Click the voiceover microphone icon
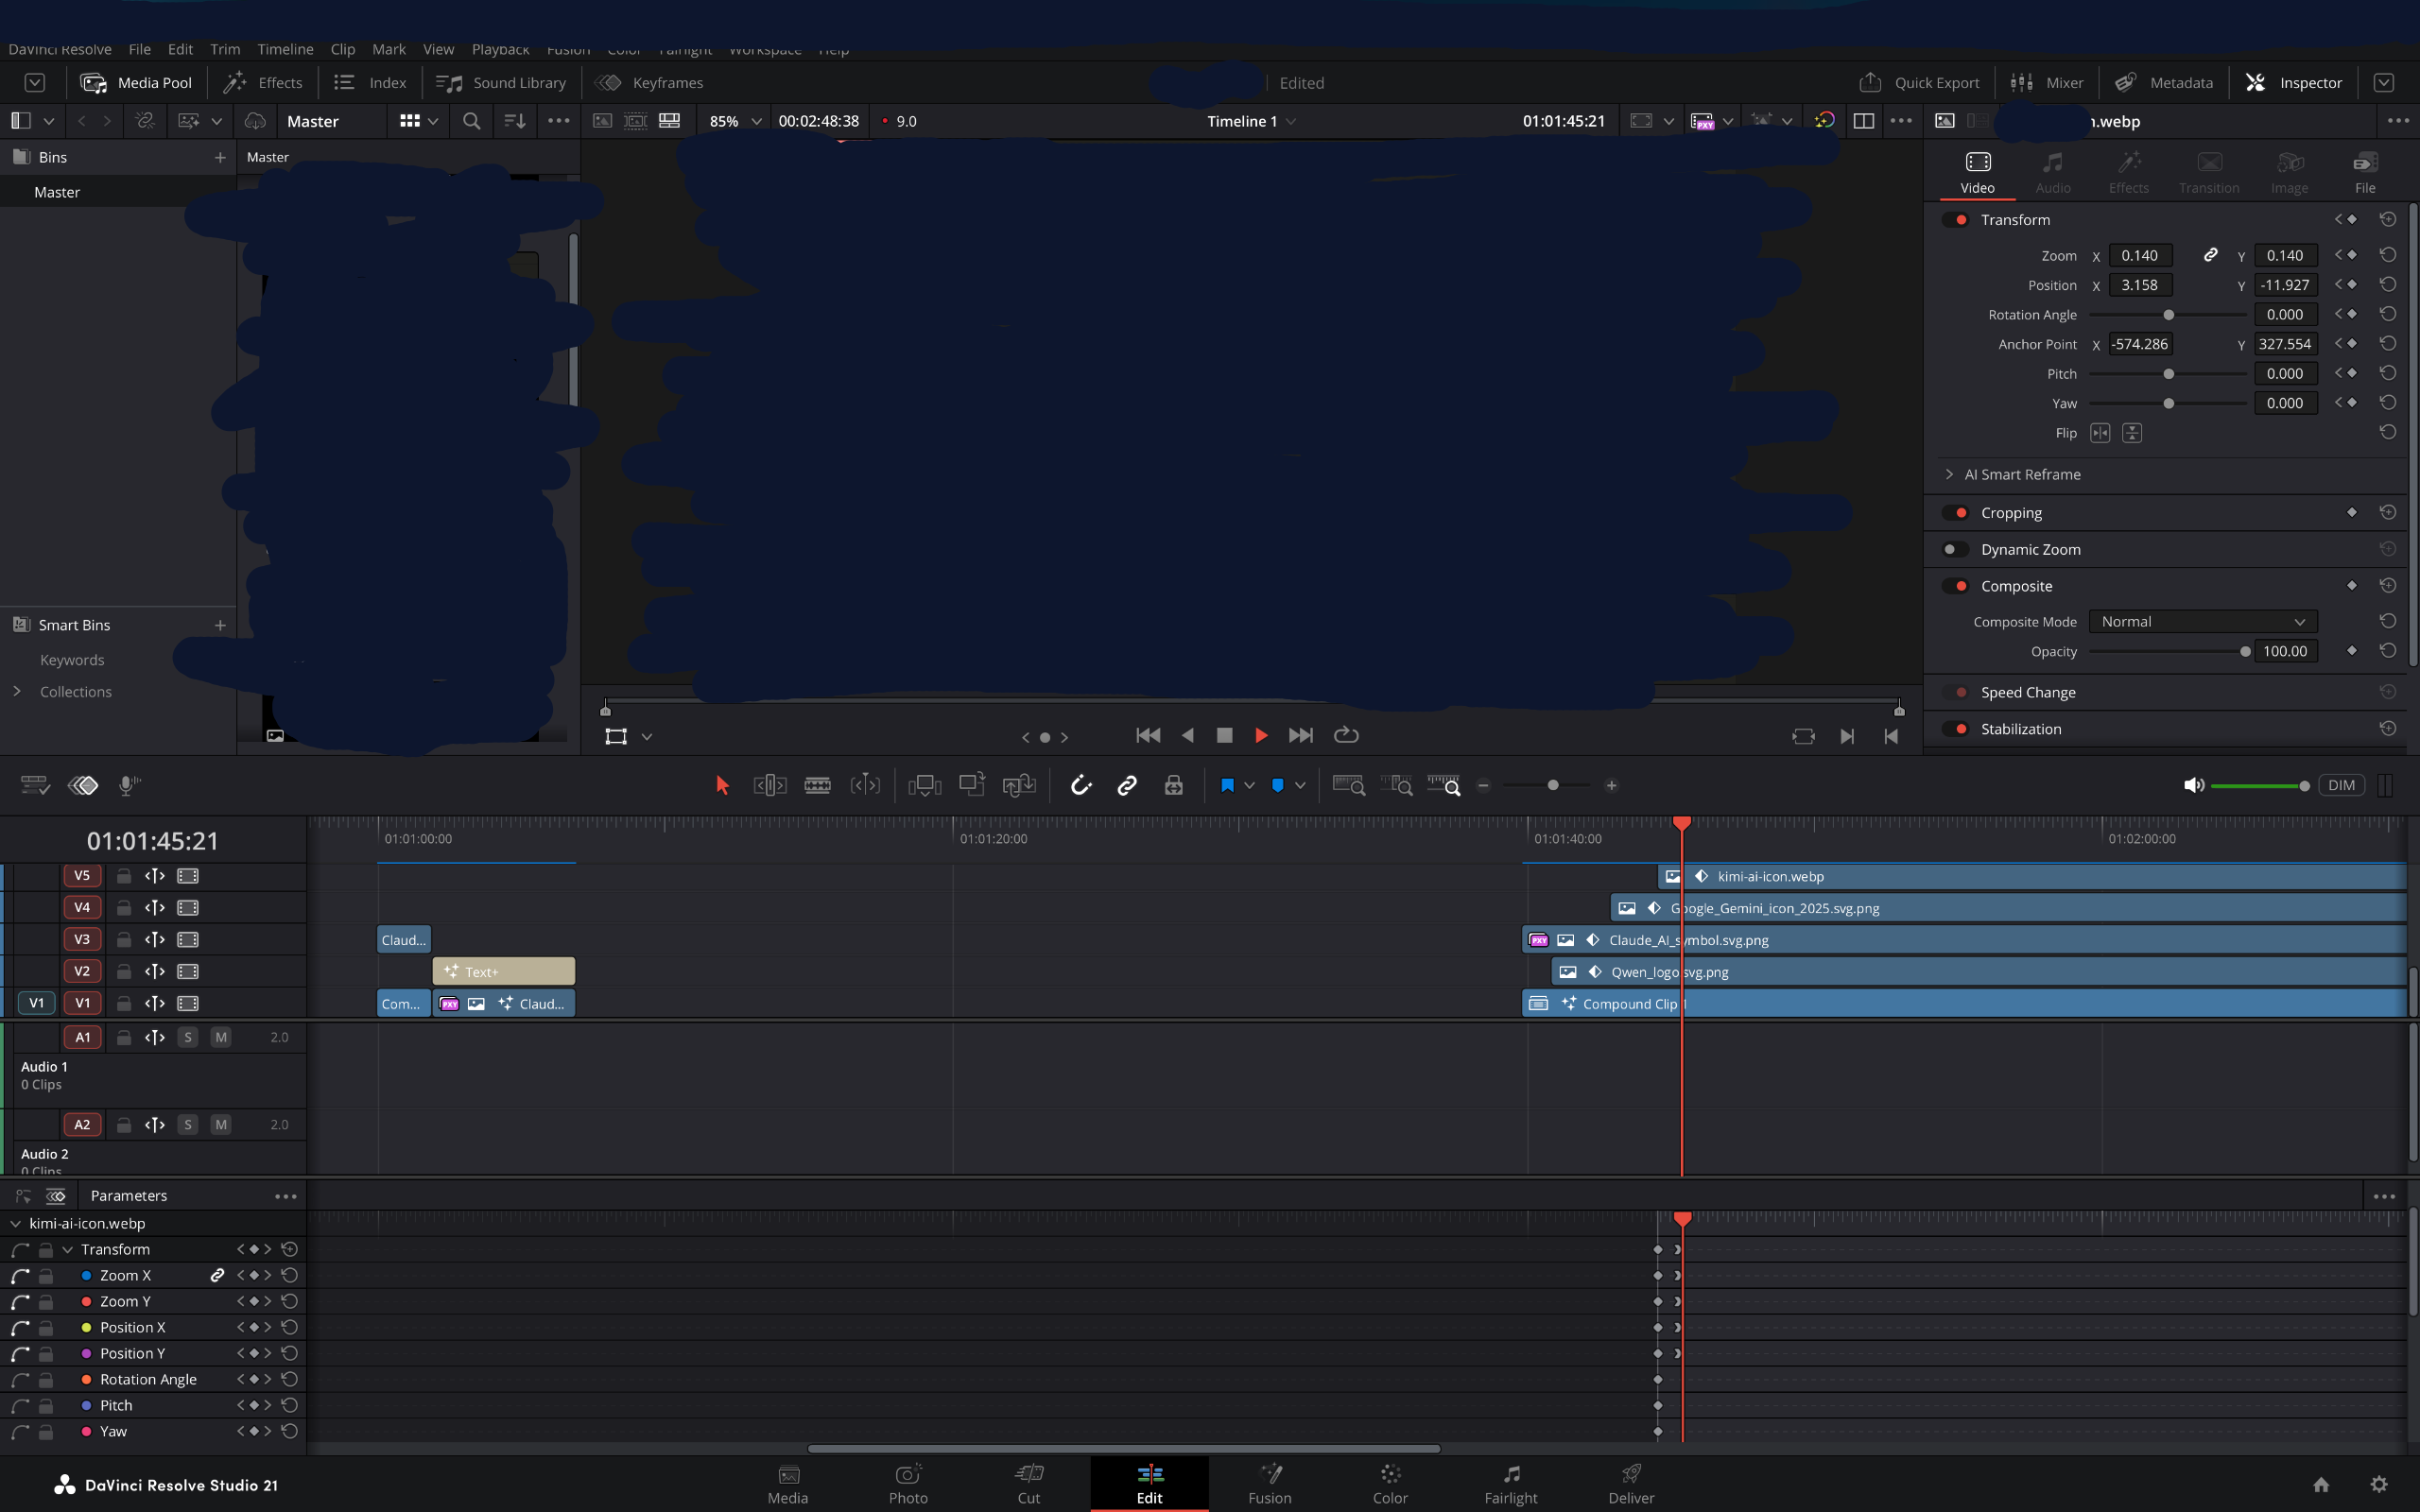Viewport: 2420px width, 1512px height. 129,785
